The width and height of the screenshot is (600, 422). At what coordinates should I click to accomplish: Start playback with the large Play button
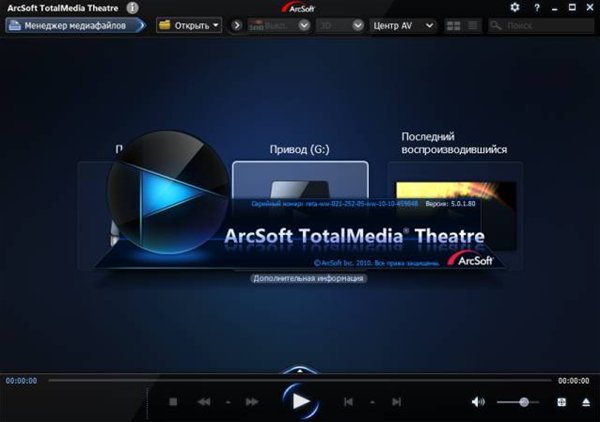tap(301, 401)
